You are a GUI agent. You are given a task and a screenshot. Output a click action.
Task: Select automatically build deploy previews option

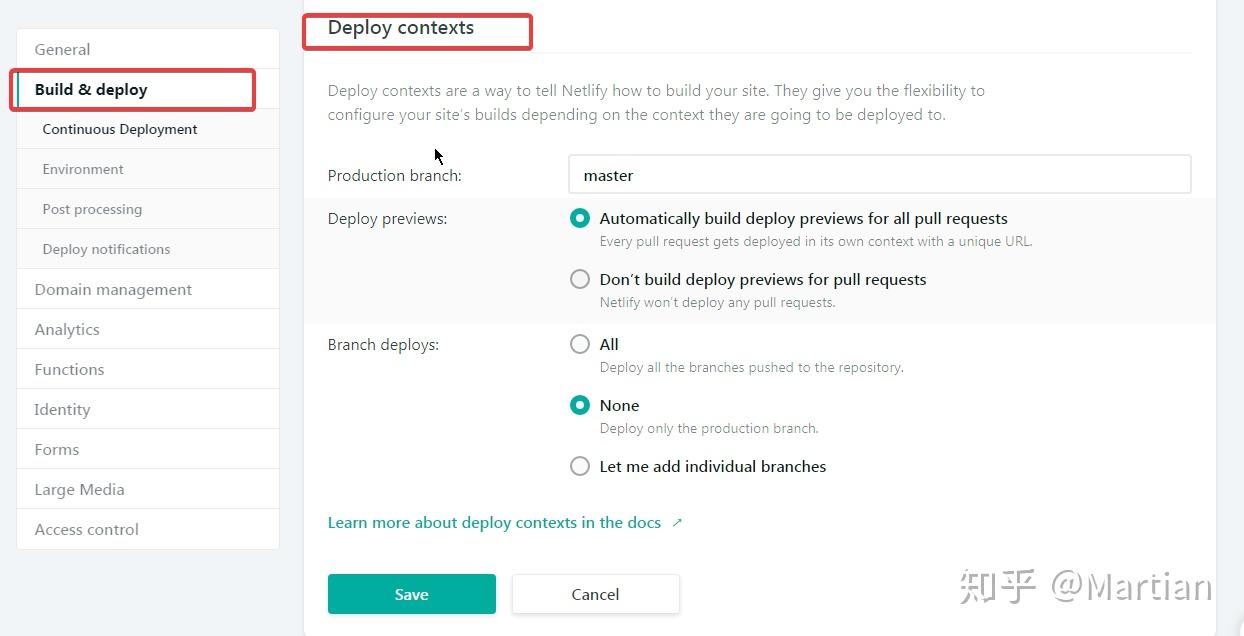[x=580, y=218]
